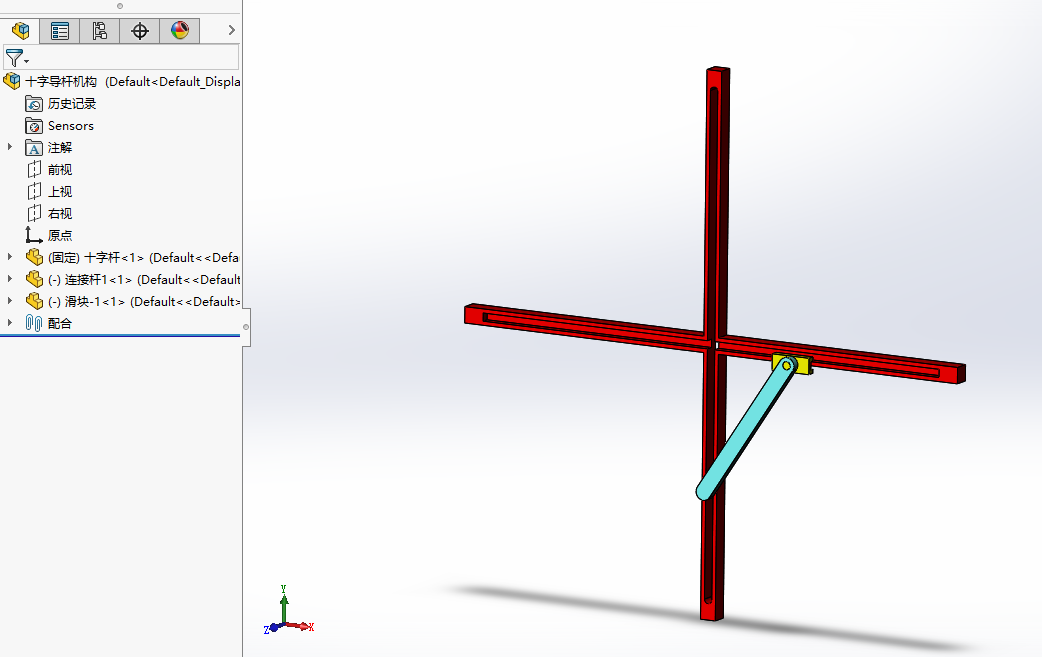Expand the 连接杆1<1> component
Screen dimensions: 1042x657
click(9, 278)
